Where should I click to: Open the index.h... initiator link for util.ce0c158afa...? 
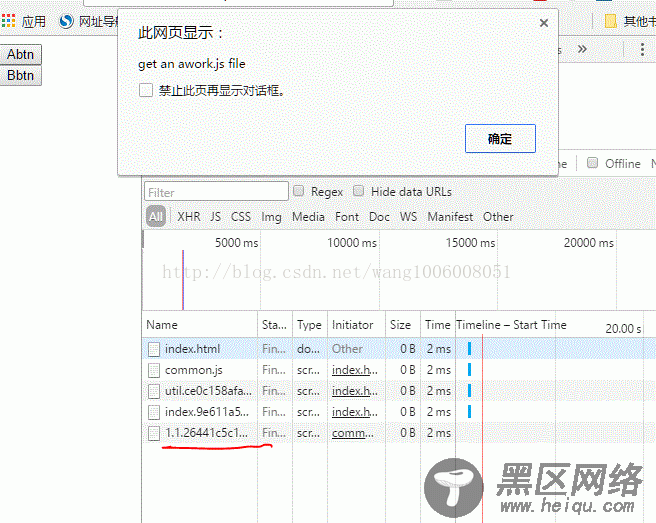coord(355,391)
